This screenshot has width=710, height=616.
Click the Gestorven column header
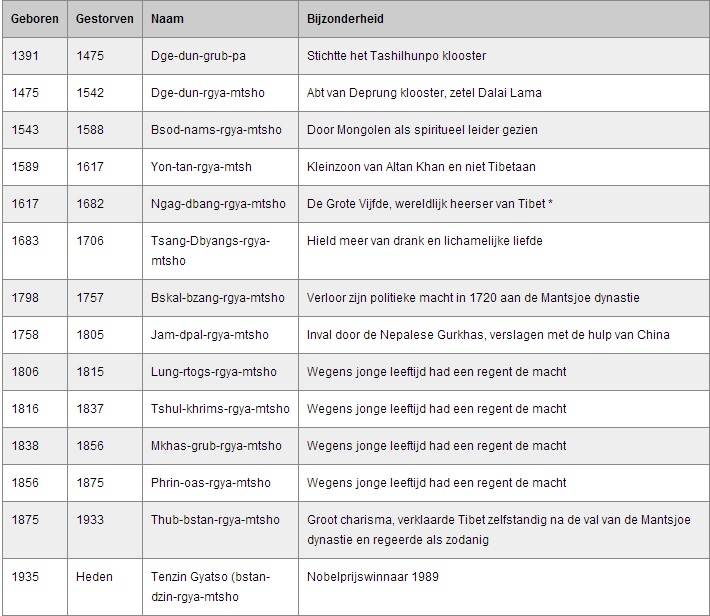pyautogui.click(x=103, y=19)
